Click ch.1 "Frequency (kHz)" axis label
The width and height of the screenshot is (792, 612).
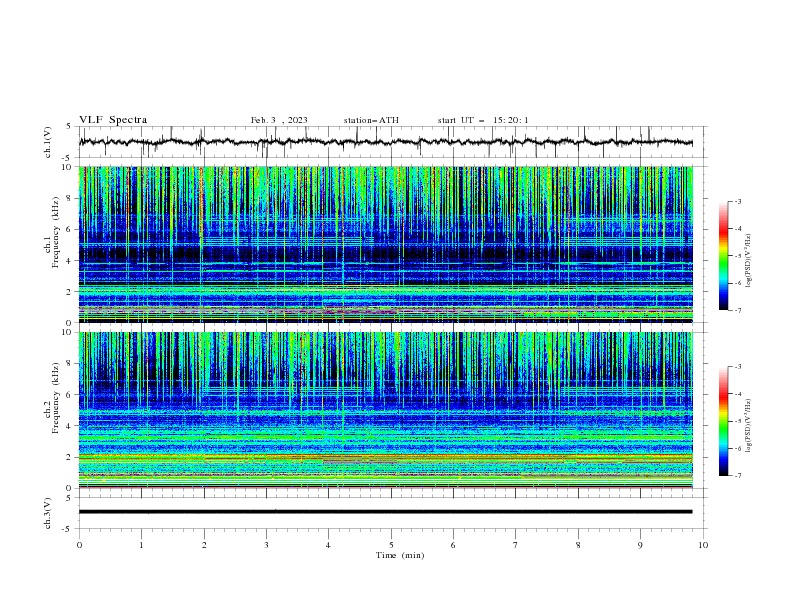pos(56,232)
